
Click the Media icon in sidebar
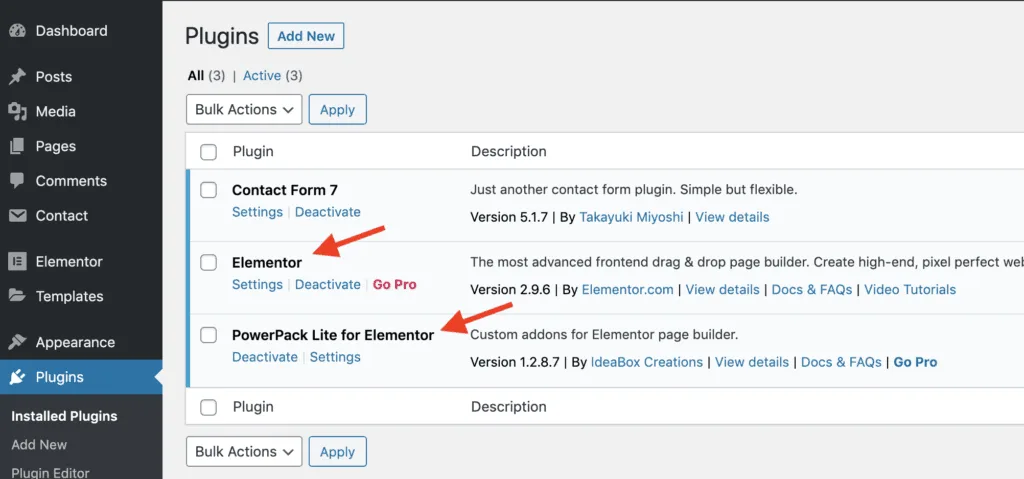tap(18, 112)
